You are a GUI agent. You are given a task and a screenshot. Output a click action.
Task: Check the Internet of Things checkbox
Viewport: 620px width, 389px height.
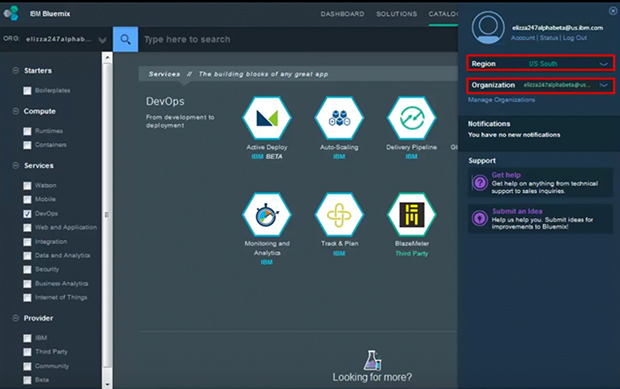coord(27,297)
